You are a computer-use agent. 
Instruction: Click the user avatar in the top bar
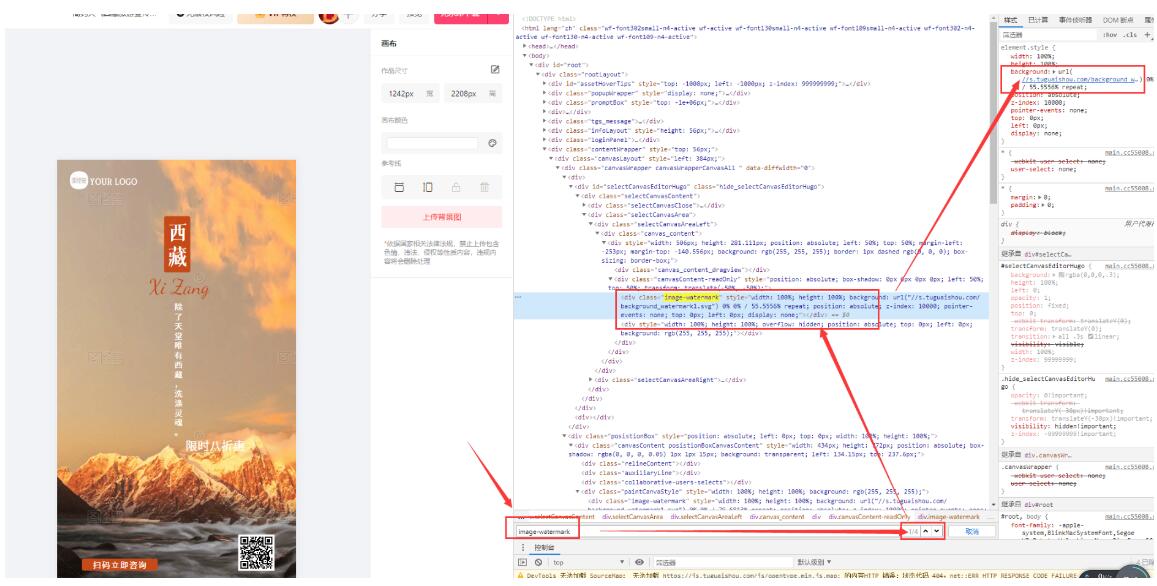point(330,18)
